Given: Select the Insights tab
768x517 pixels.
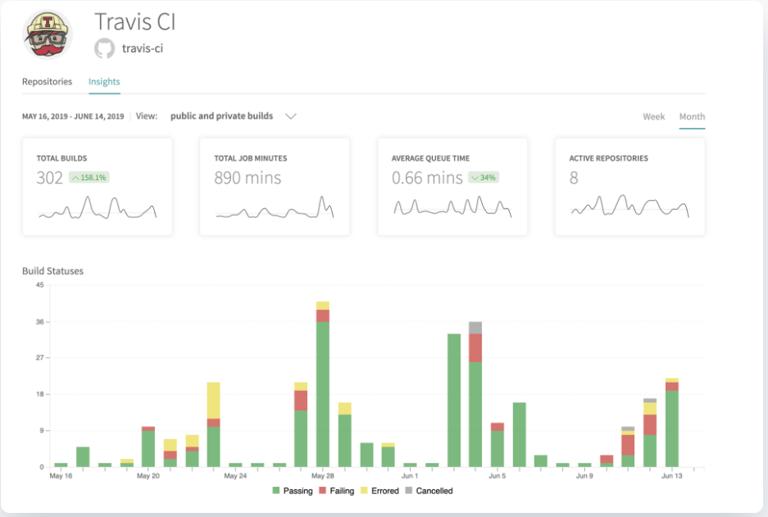Looking at the screenshot, I should pos(104,82).
